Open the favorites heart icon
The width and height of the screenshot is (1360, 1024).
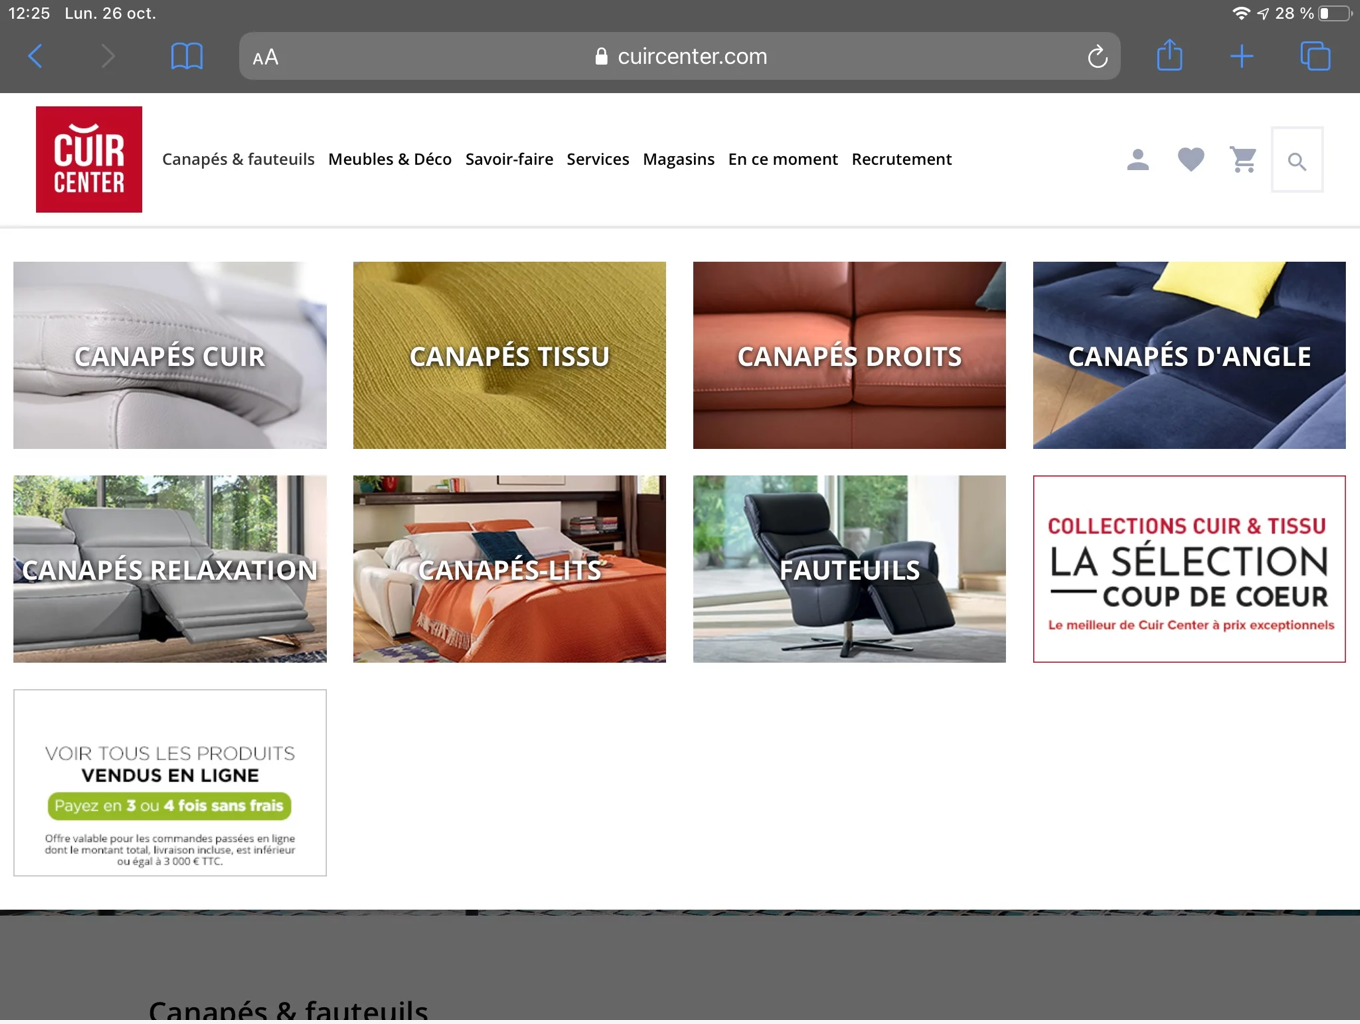click(1190, 160)
